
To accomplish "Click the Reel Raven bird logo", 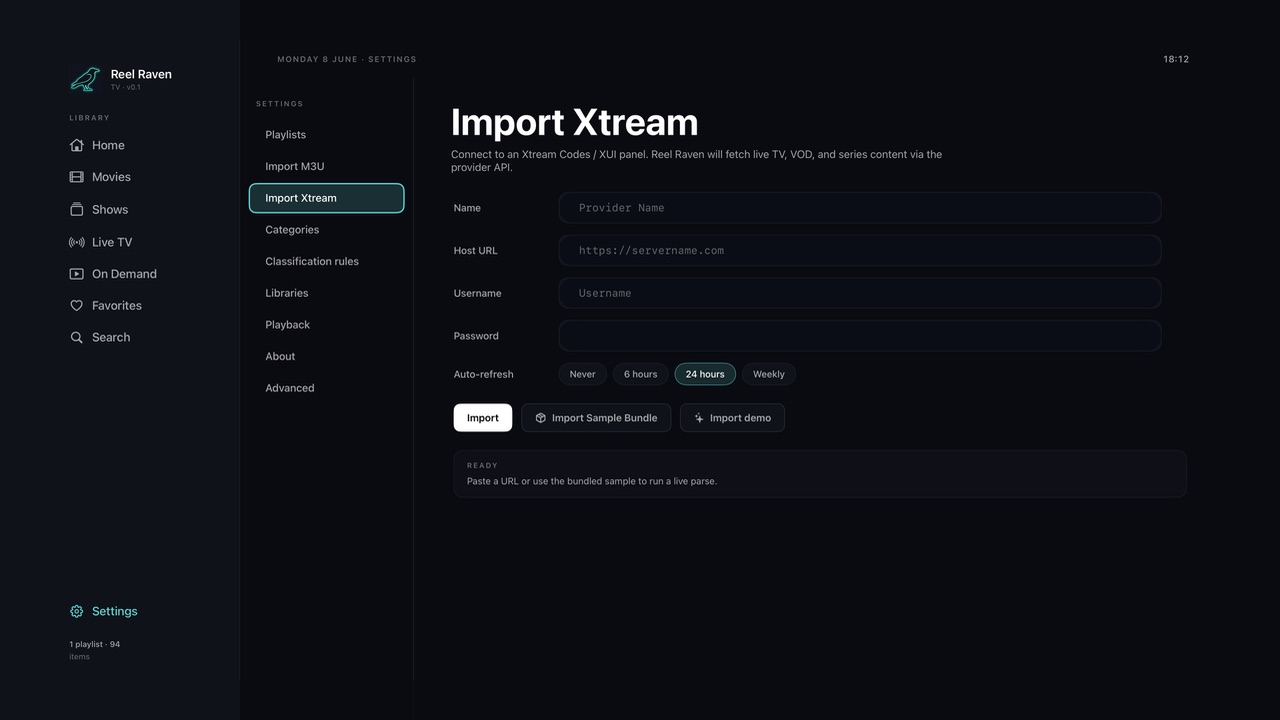I will 85,79.
